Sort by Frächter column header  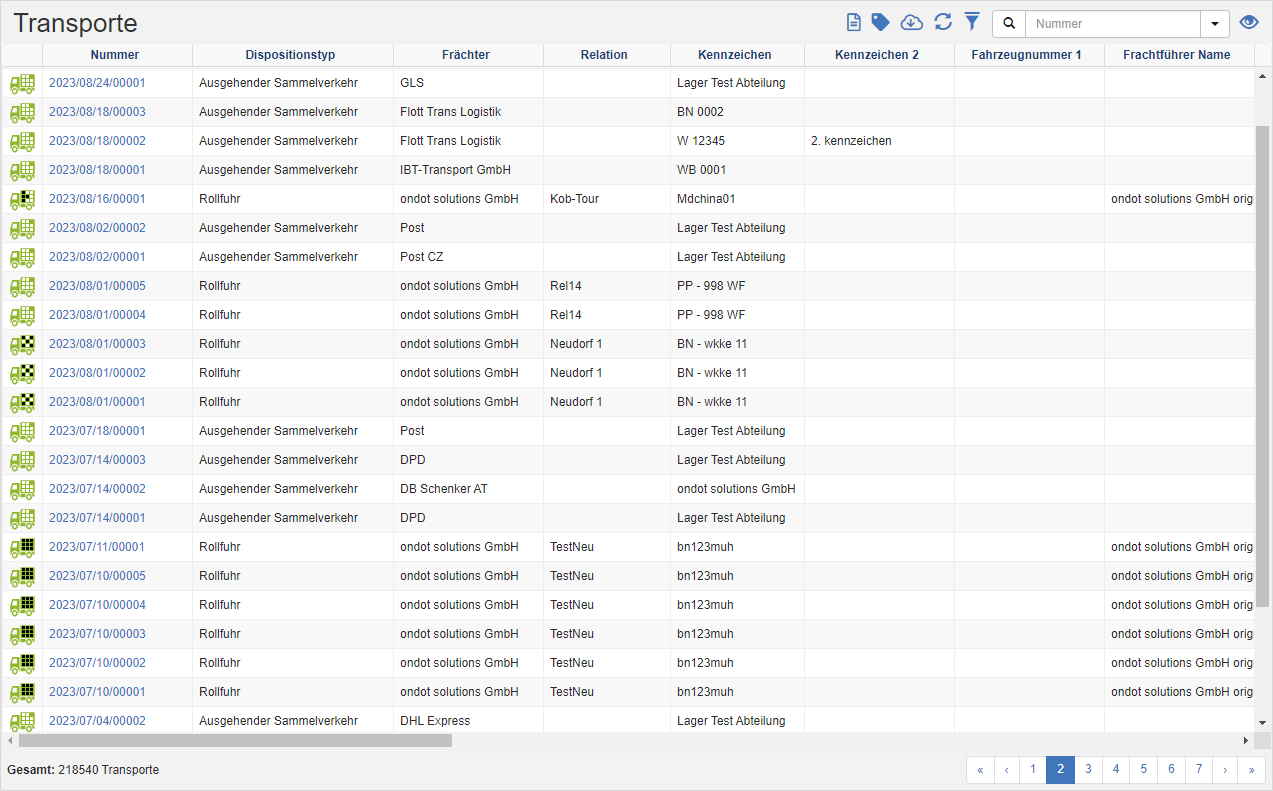[466, 55]
